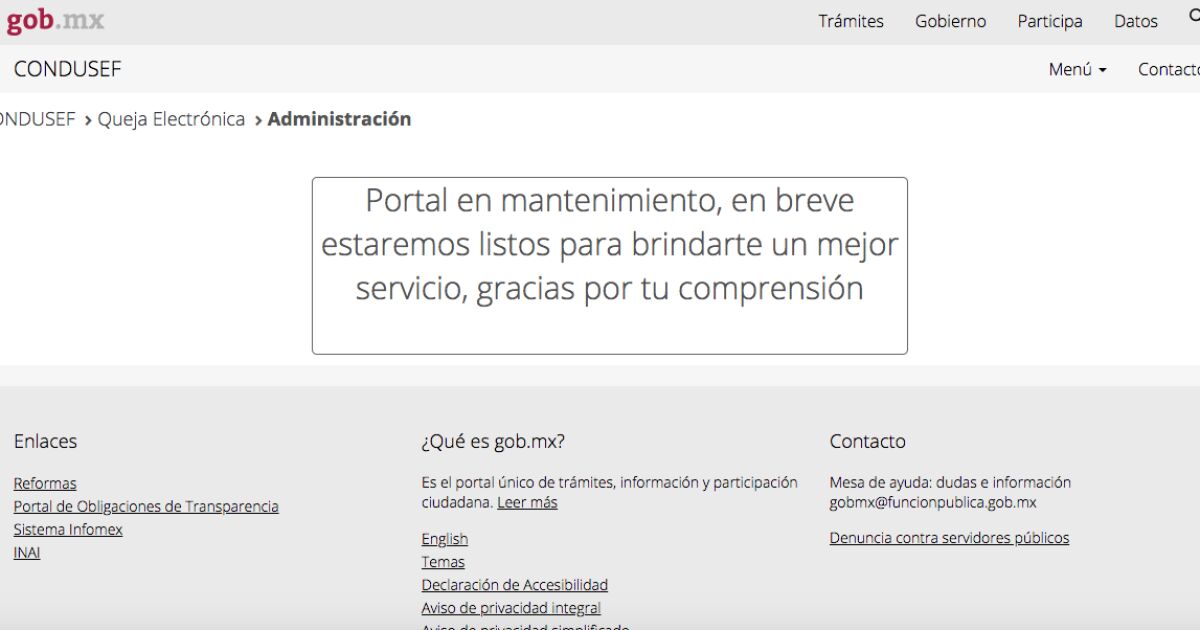1200x630 pixels.
Task: Open Queja Electrónica breadcrumb
Action: pyautogui.click(x=171, y=119)
